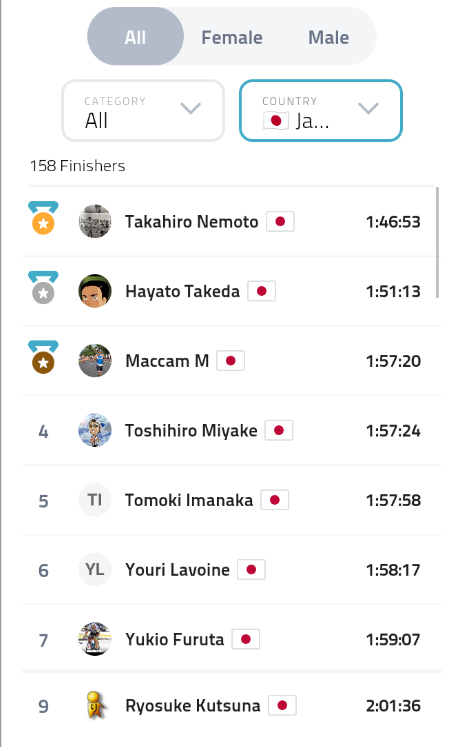Click the bronze medal icon beside Maccam M
The image size is (457, 747).
[x=43, y=357]
